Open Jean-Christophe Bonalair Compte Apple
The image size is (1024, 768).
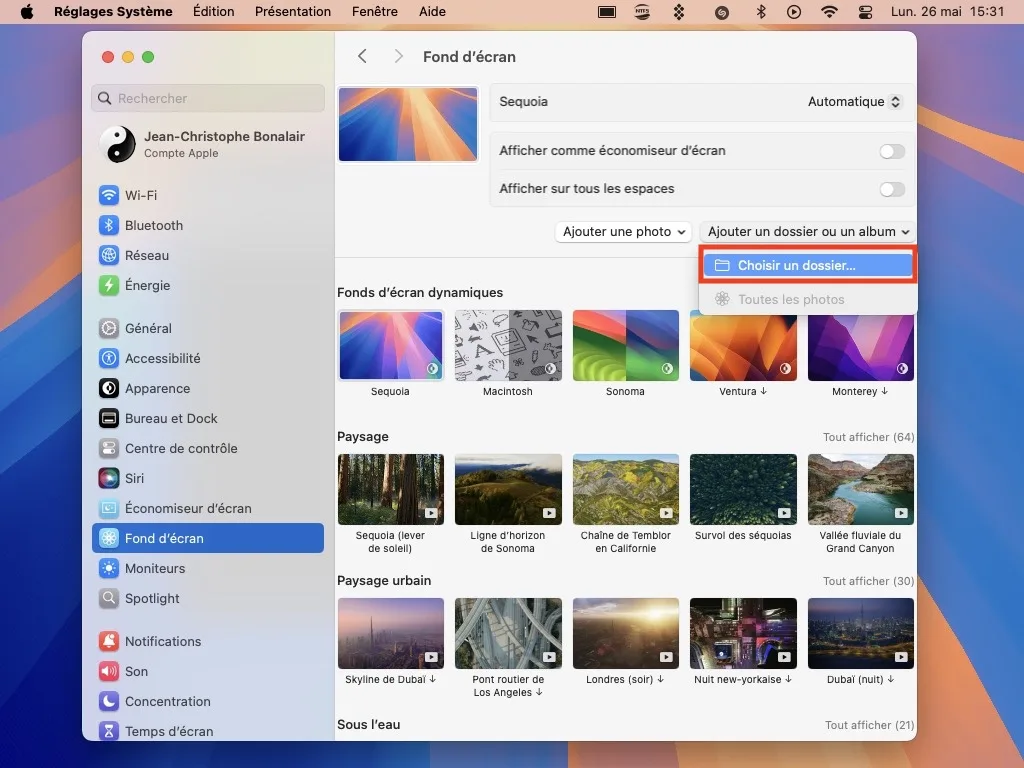pyautogui.click(x=208, y=144)
